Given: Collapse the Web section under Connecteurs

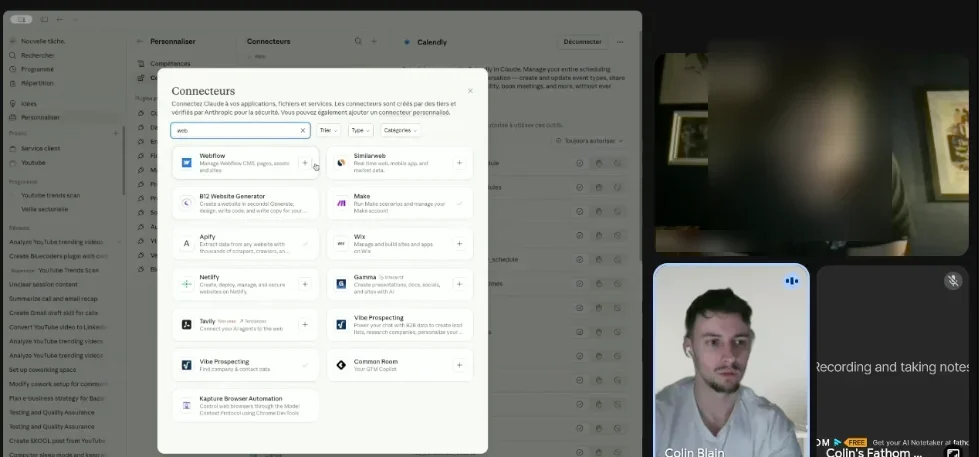Looking at the screenshot, I should coord(257,56).
